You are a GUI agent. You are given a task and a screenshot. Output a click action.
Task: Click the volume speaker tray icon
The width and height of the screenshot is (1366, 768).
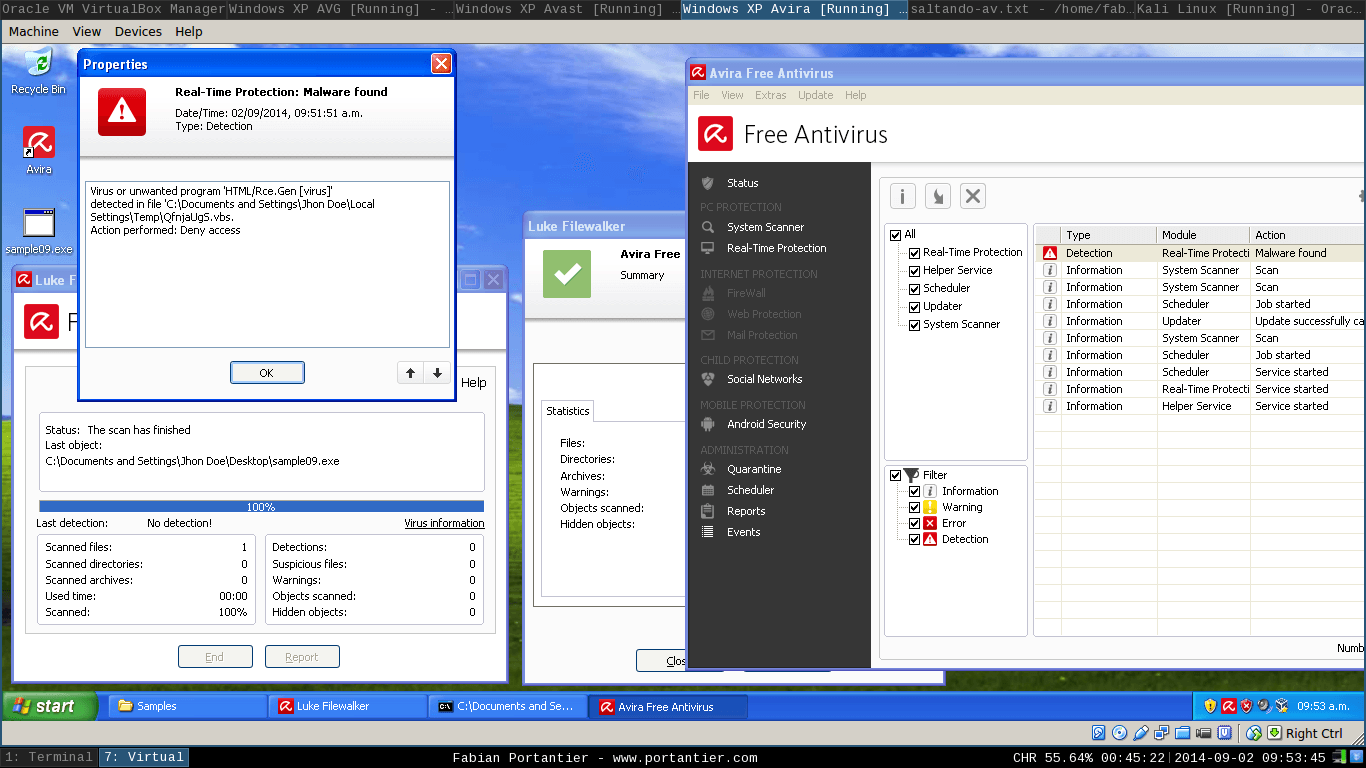[x=1264, y=706]
